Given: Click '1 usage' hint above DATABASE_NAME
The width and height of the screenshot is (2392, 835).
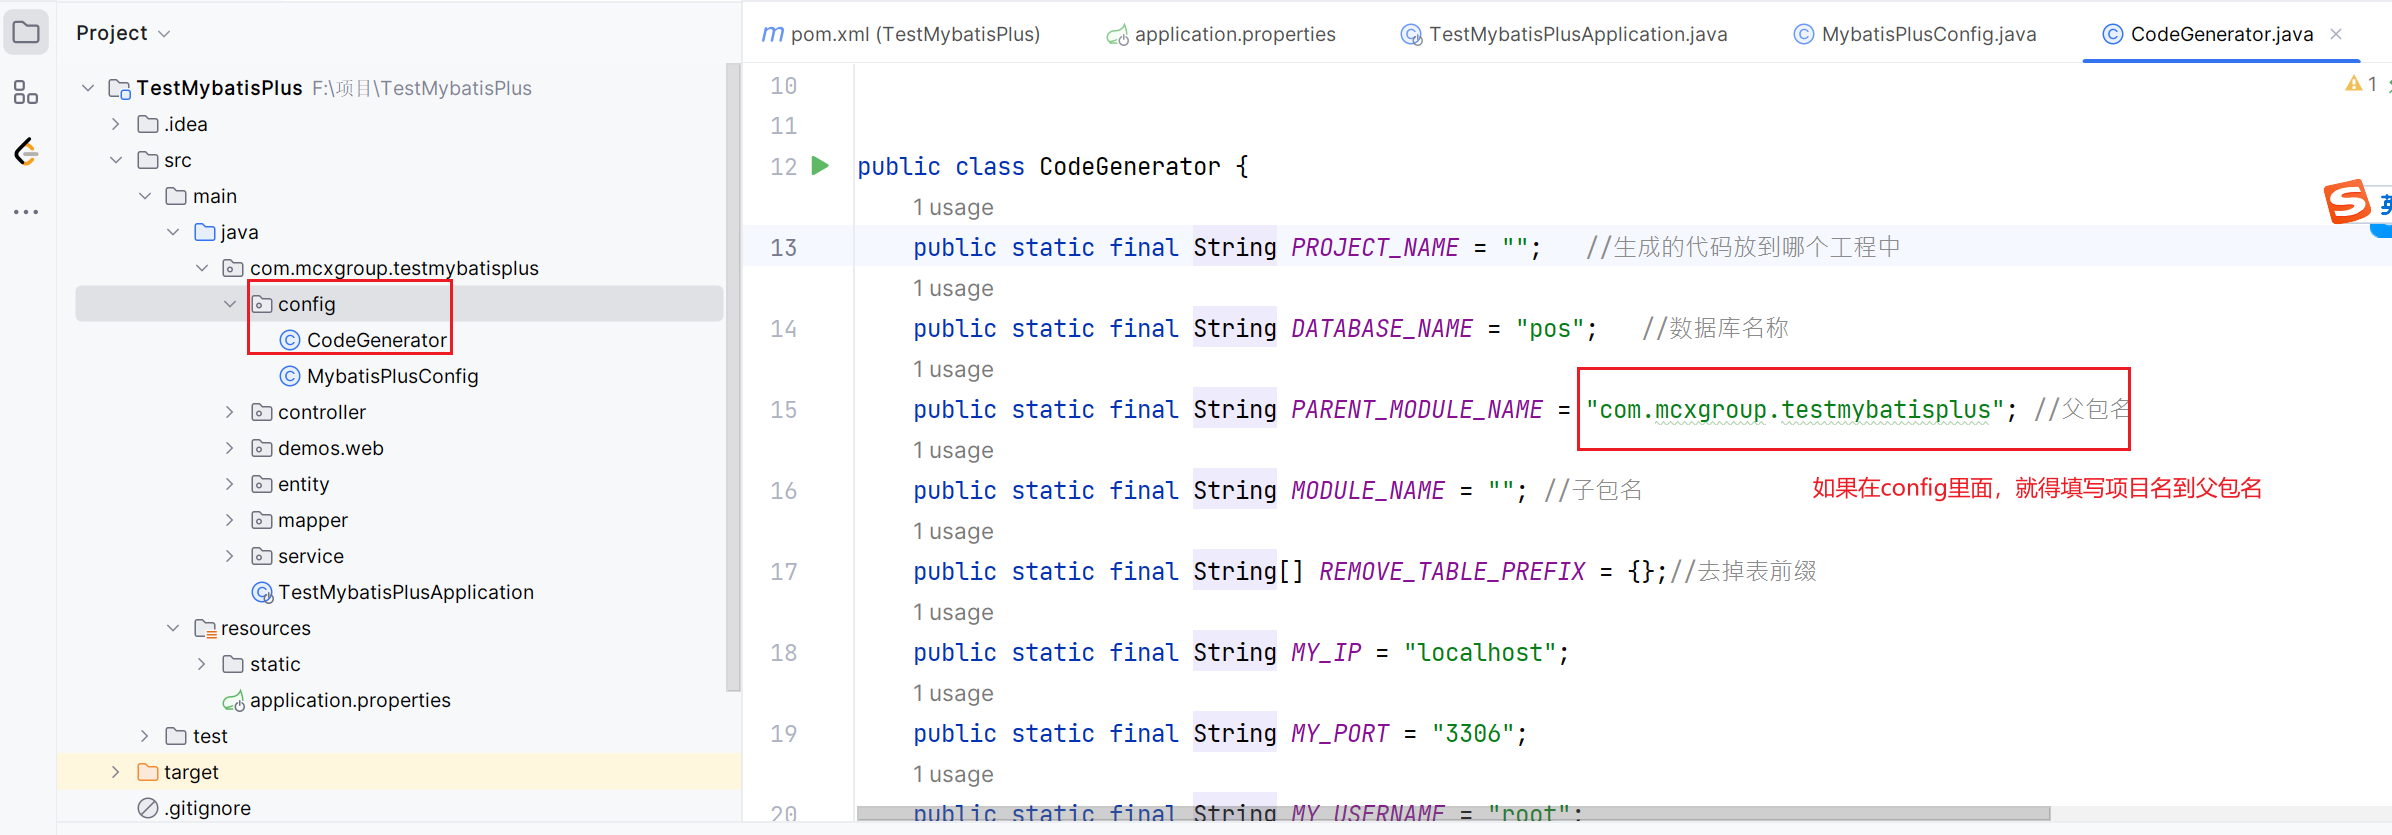Looking at the screenshot, I should tap(953, 288).
